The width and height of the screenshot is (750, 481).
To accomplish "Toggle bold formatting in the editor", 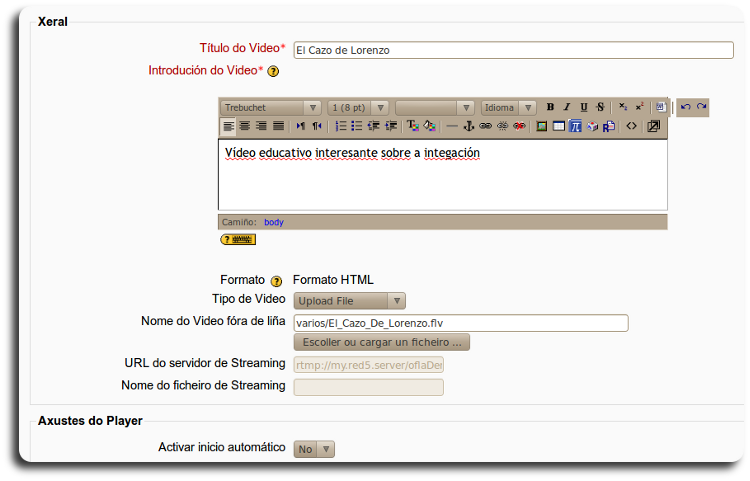I will [550, 107].
